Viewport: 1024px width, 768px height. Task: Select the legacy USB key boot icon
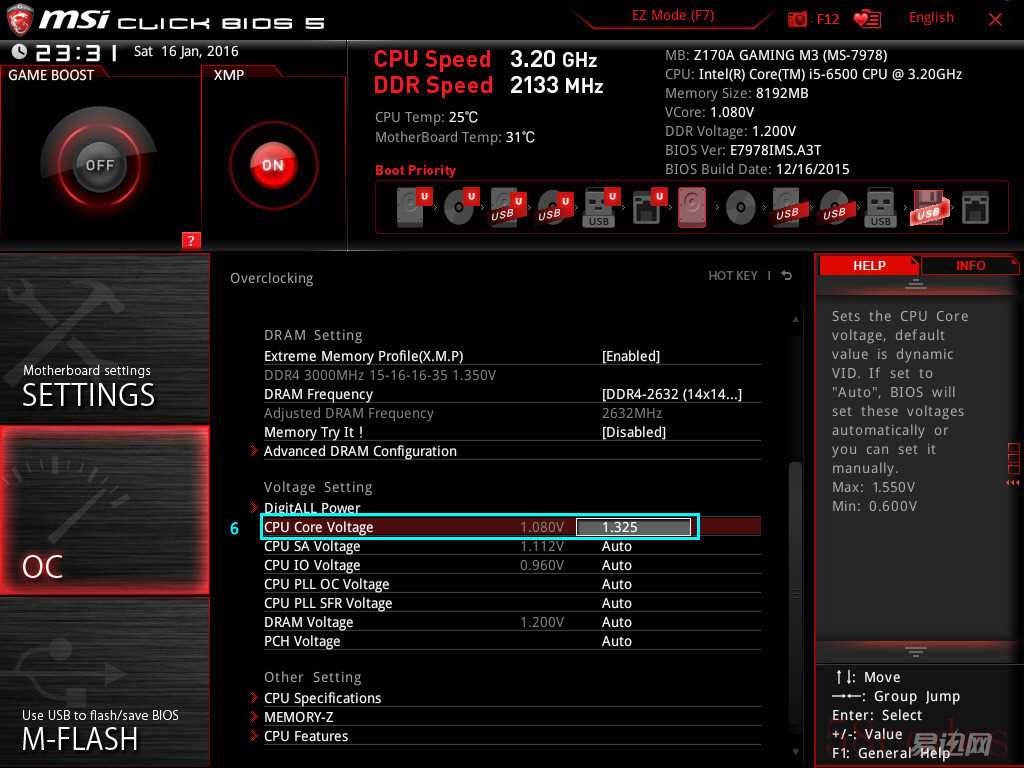(x=880, y=208)
